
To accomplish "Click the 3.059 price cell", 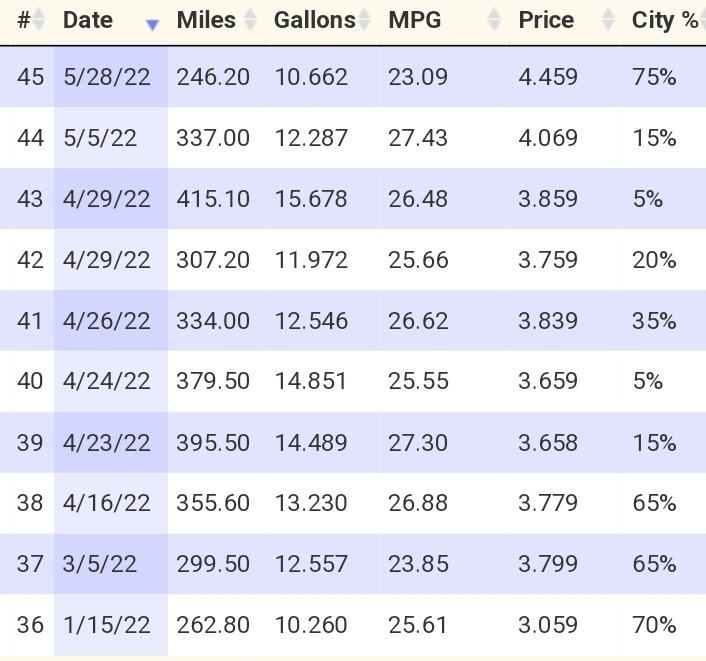I will tap(548, 625).
